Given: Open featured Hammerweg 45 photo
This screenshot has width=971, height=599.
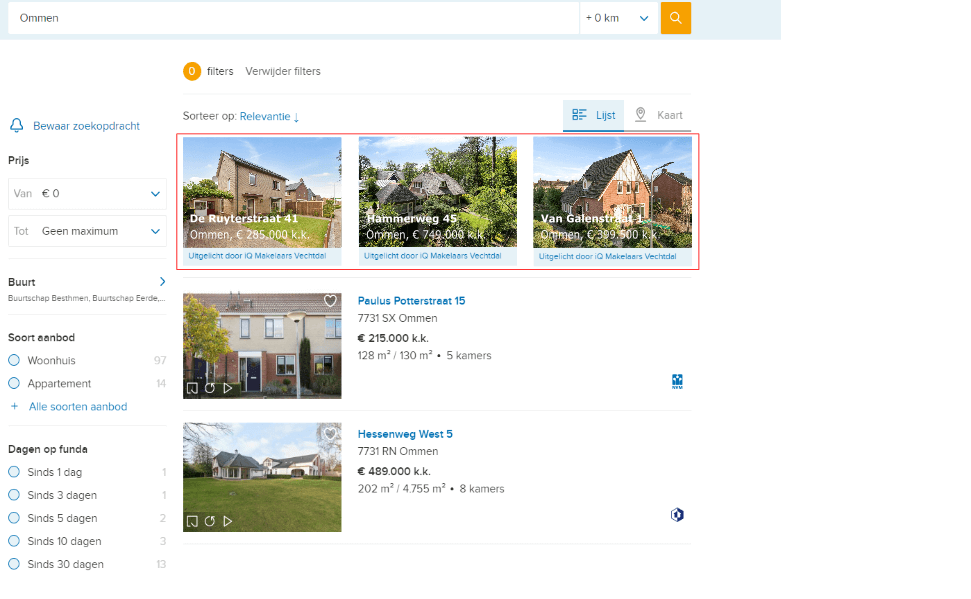Looking at the screenshot, I should pos(438,192).
